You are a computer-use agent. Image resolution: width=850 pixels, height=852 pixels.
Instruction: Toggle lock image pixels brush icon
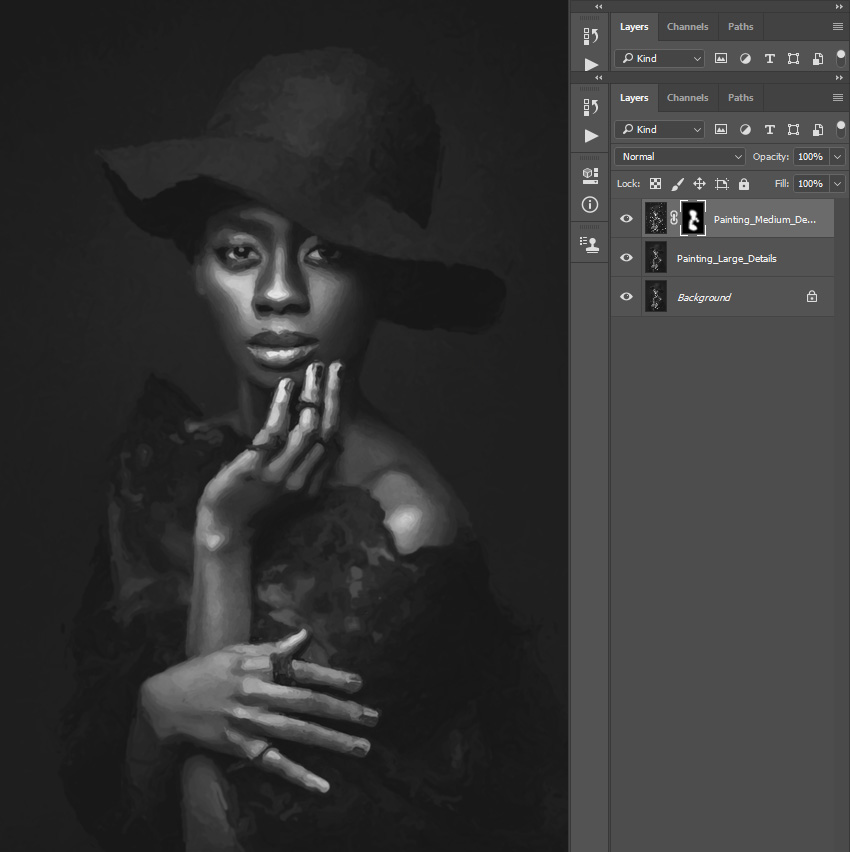[x=677, y=184]
